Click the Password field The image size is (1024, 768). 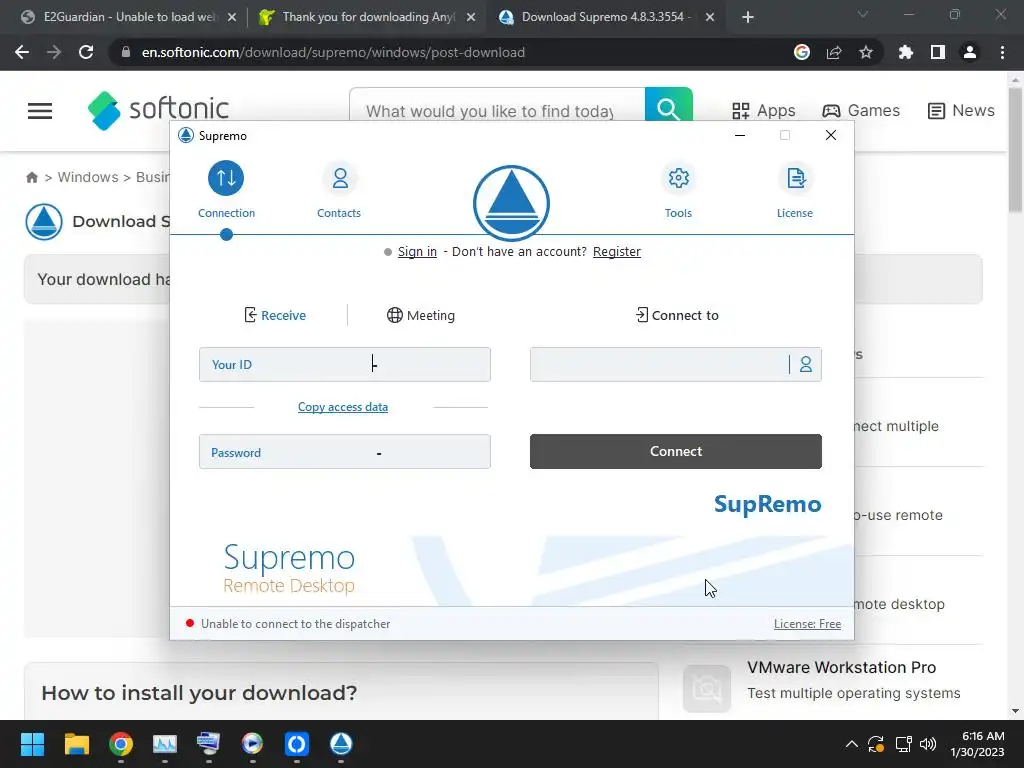[x=345, y=452]
